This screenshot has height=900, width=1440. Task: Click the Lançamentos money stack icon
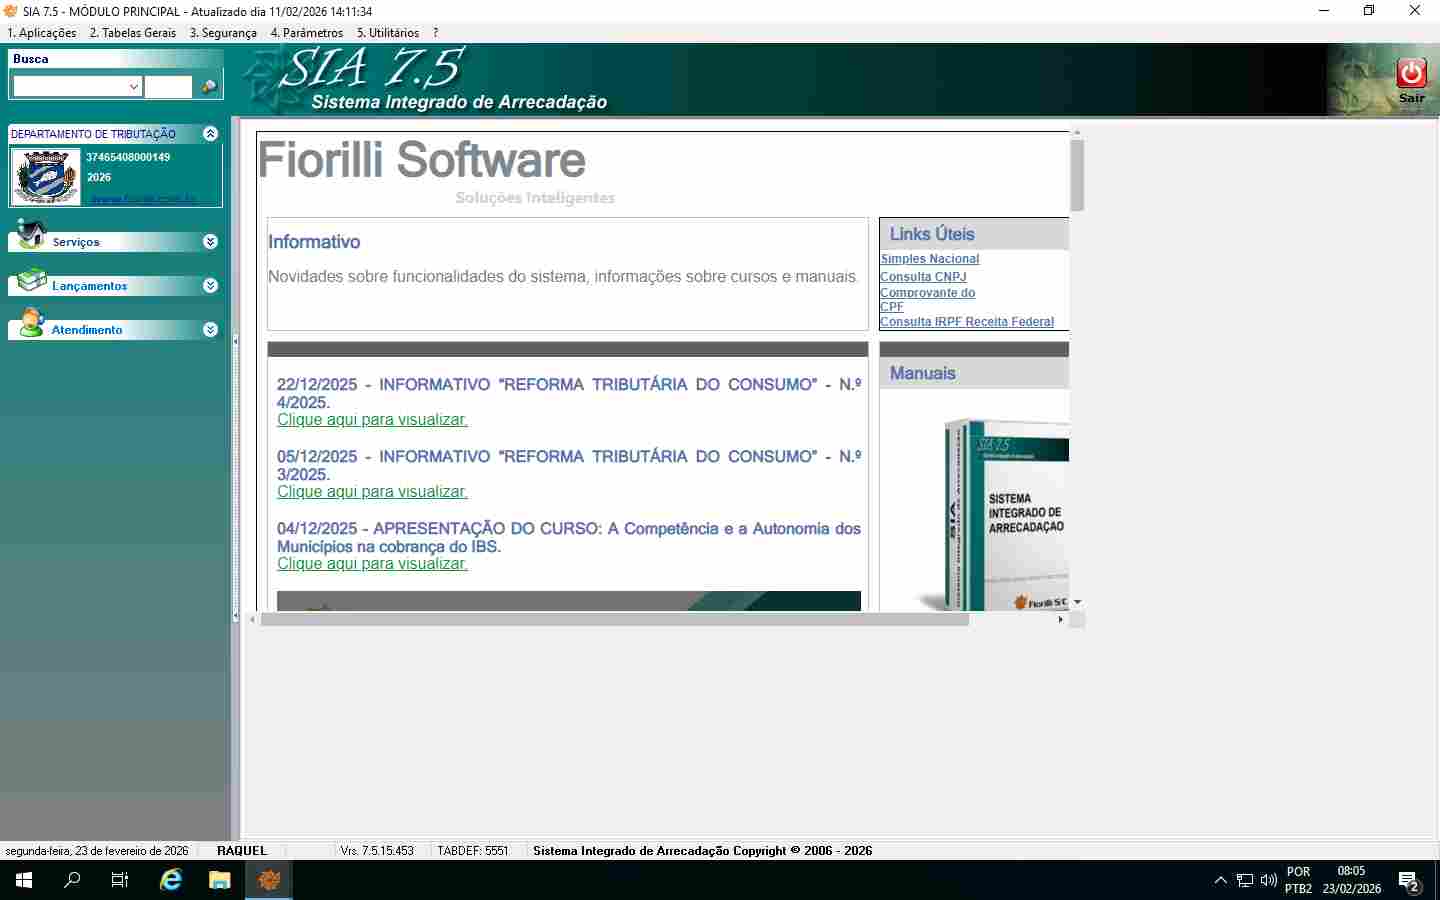31,279
